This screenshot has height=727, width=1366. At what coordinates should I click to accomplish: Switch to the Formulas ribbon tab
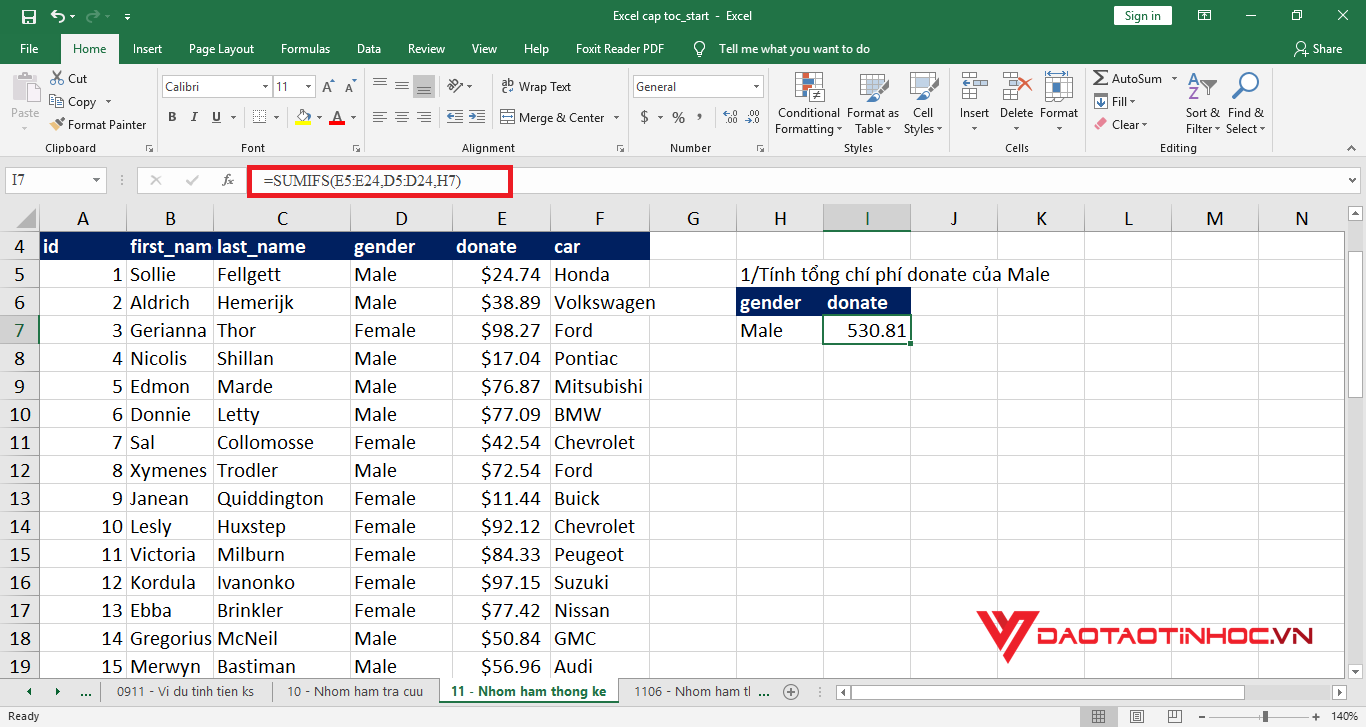[305, 48]
